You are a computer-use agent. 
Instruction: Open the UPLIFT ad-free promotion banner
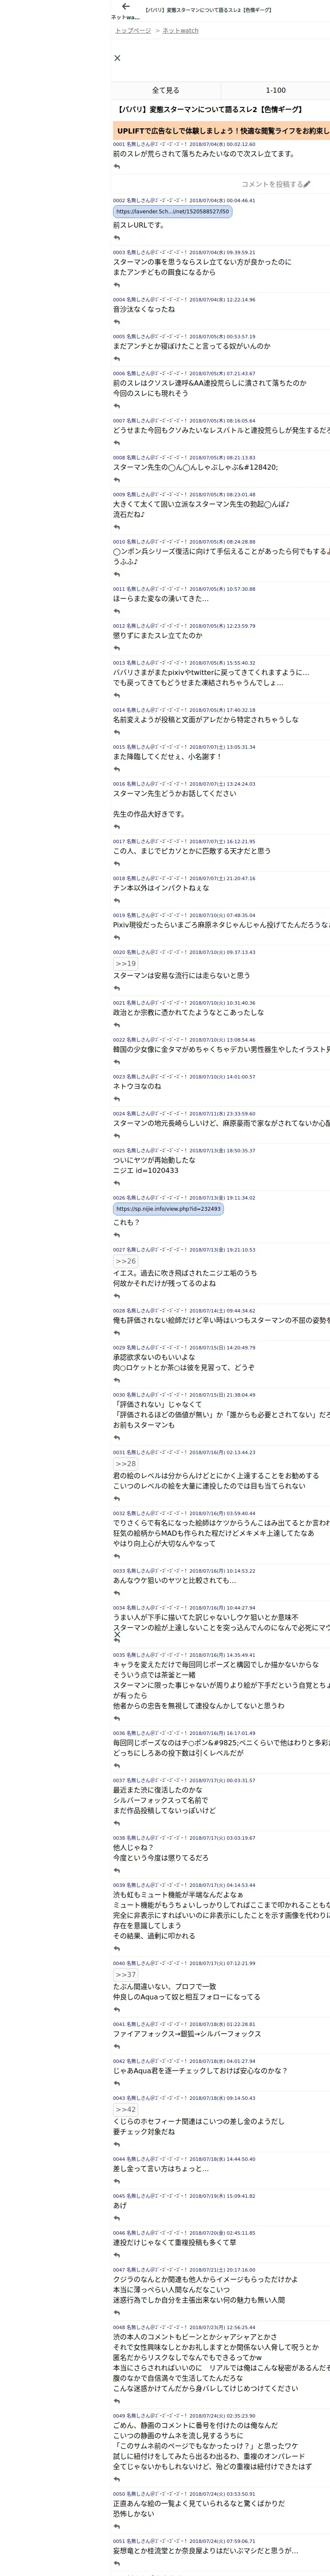[x=221, y=130]
